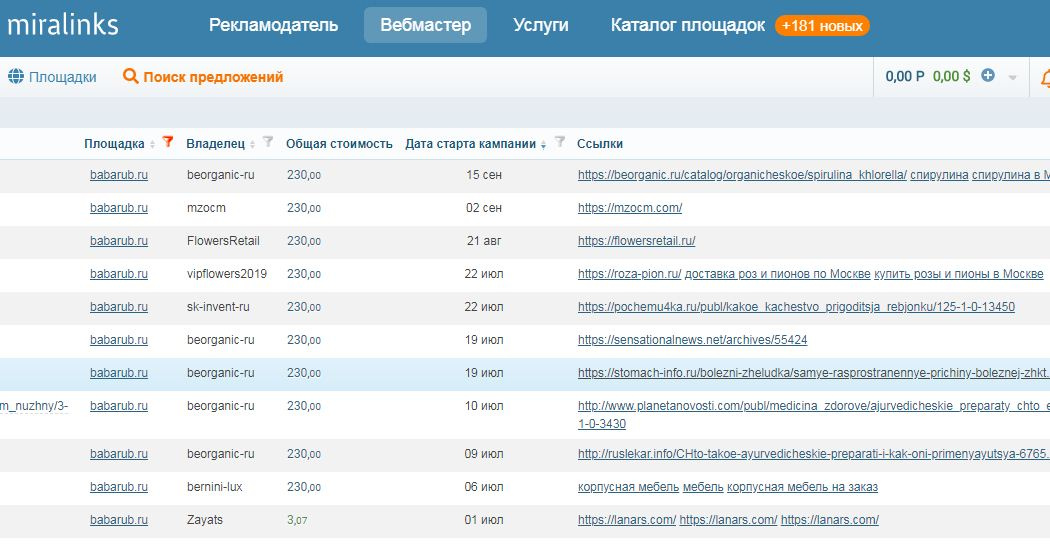The height and width of the screenshot is (544, 1050).
Task: Click the +181 новых badge
Action: tap(822, 26)
